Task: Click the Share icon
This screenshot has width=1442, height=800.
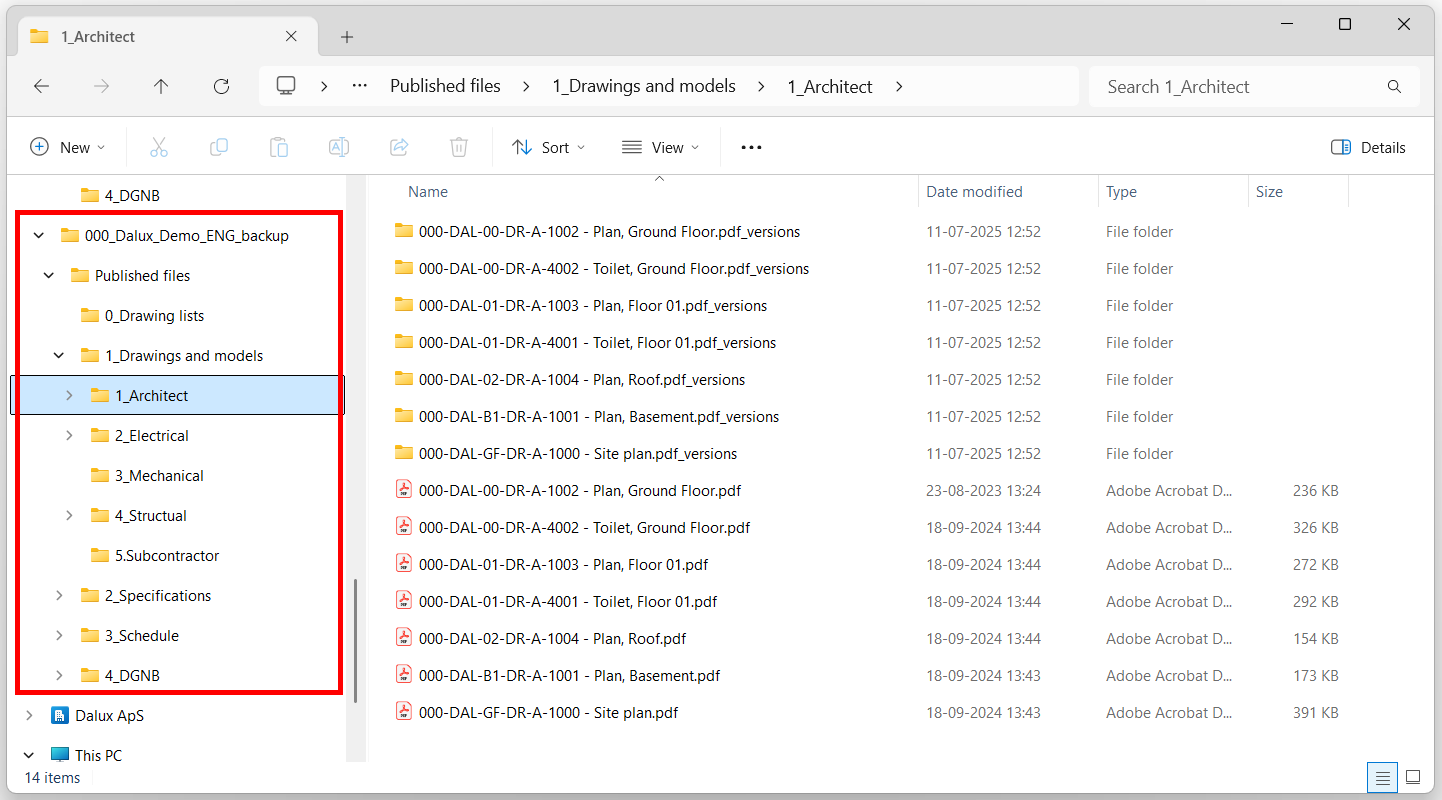Action: click(399, 146)
